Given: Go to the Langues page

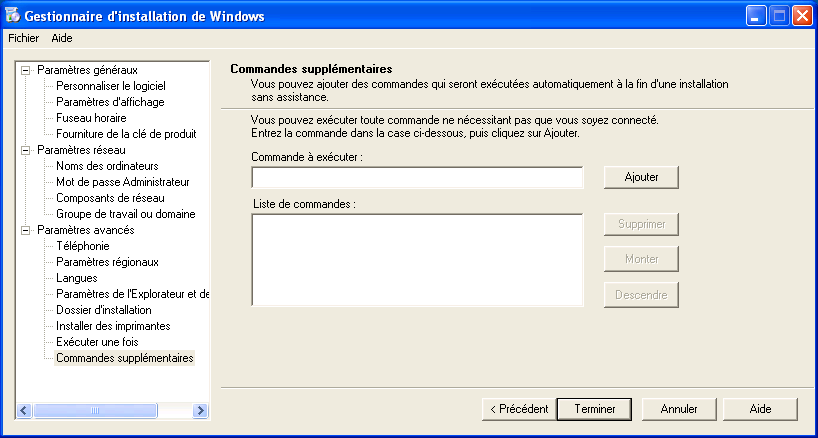Looking at the screenshot, I should tap(77, 278).
